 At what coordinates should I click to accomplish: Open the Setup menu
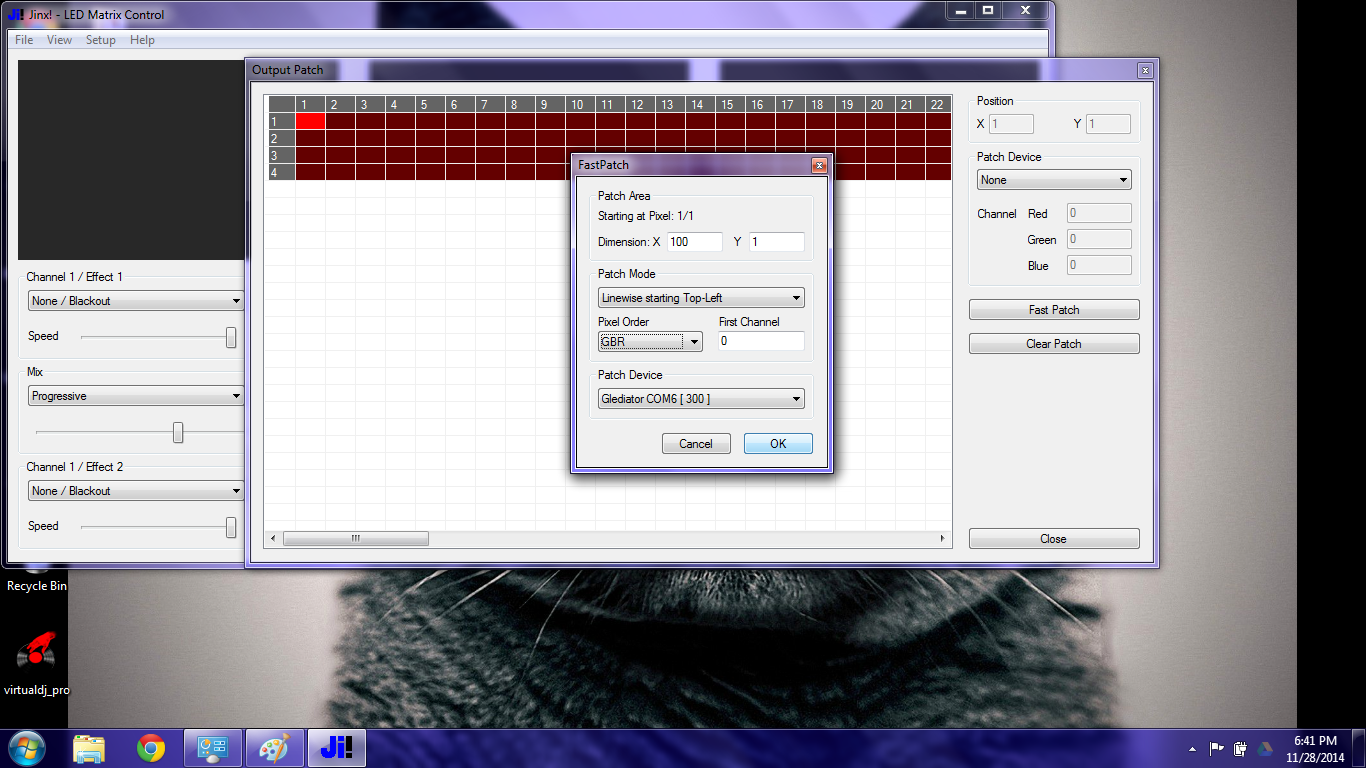(x=100, y=40)
